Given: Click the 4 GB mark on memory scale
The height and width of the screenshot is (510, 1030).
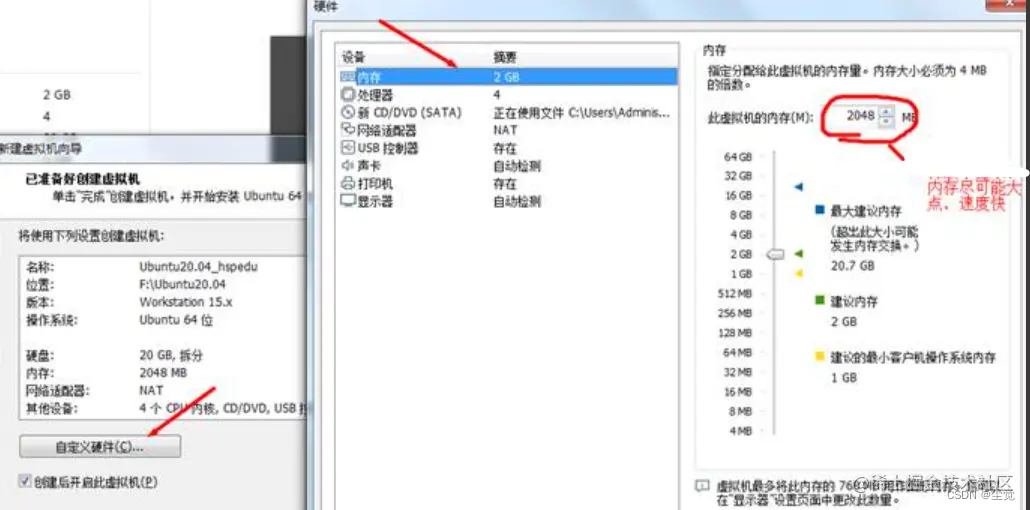Looking at the screenshot, I should (x=740, y=235).
